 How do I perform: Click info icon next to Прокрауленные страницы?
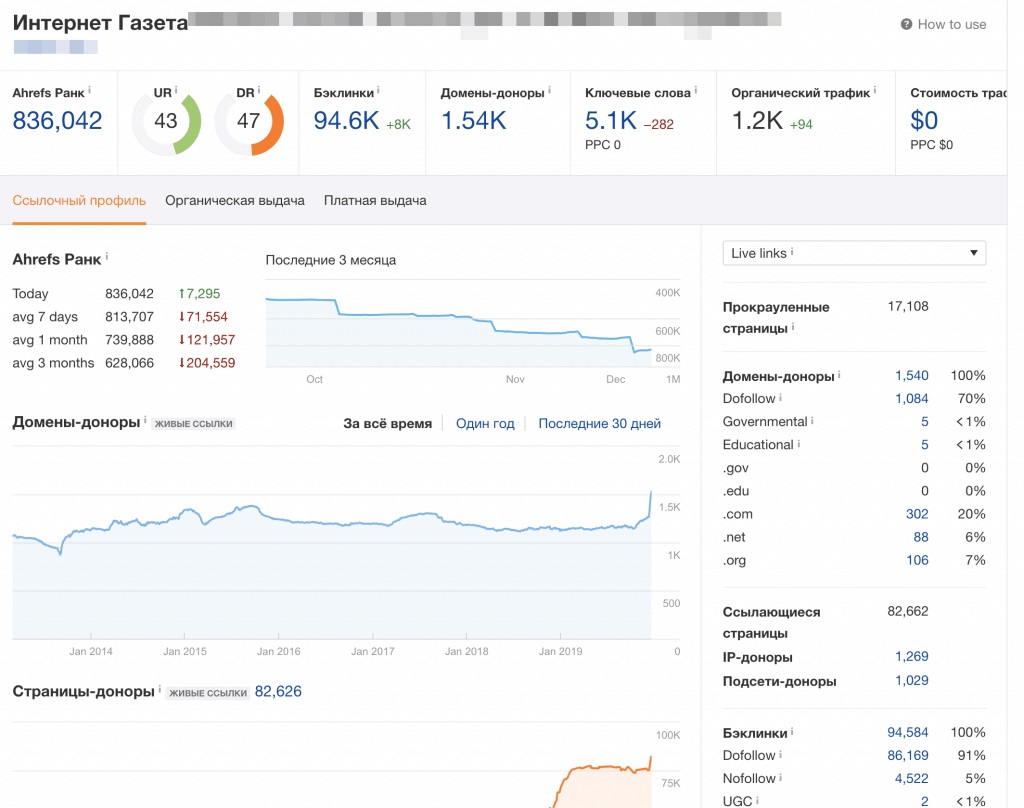pyautogui.click(x=793, y=326)
